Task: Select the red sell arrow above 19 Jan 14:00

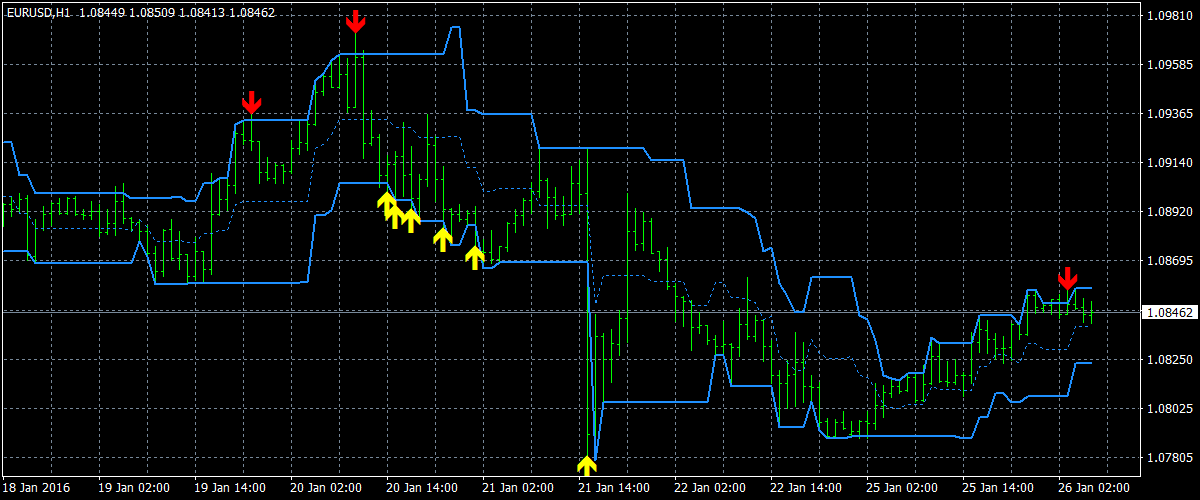Action: tap(251, 102)
